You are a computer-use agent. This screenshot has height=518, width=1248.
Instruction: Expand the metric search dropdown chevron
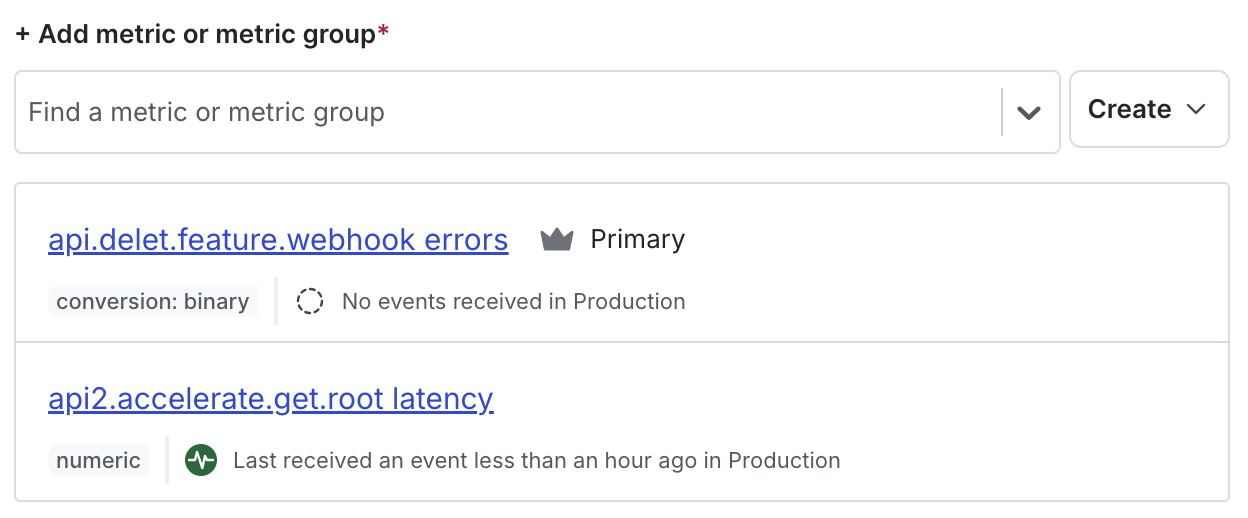(1029, 112)
